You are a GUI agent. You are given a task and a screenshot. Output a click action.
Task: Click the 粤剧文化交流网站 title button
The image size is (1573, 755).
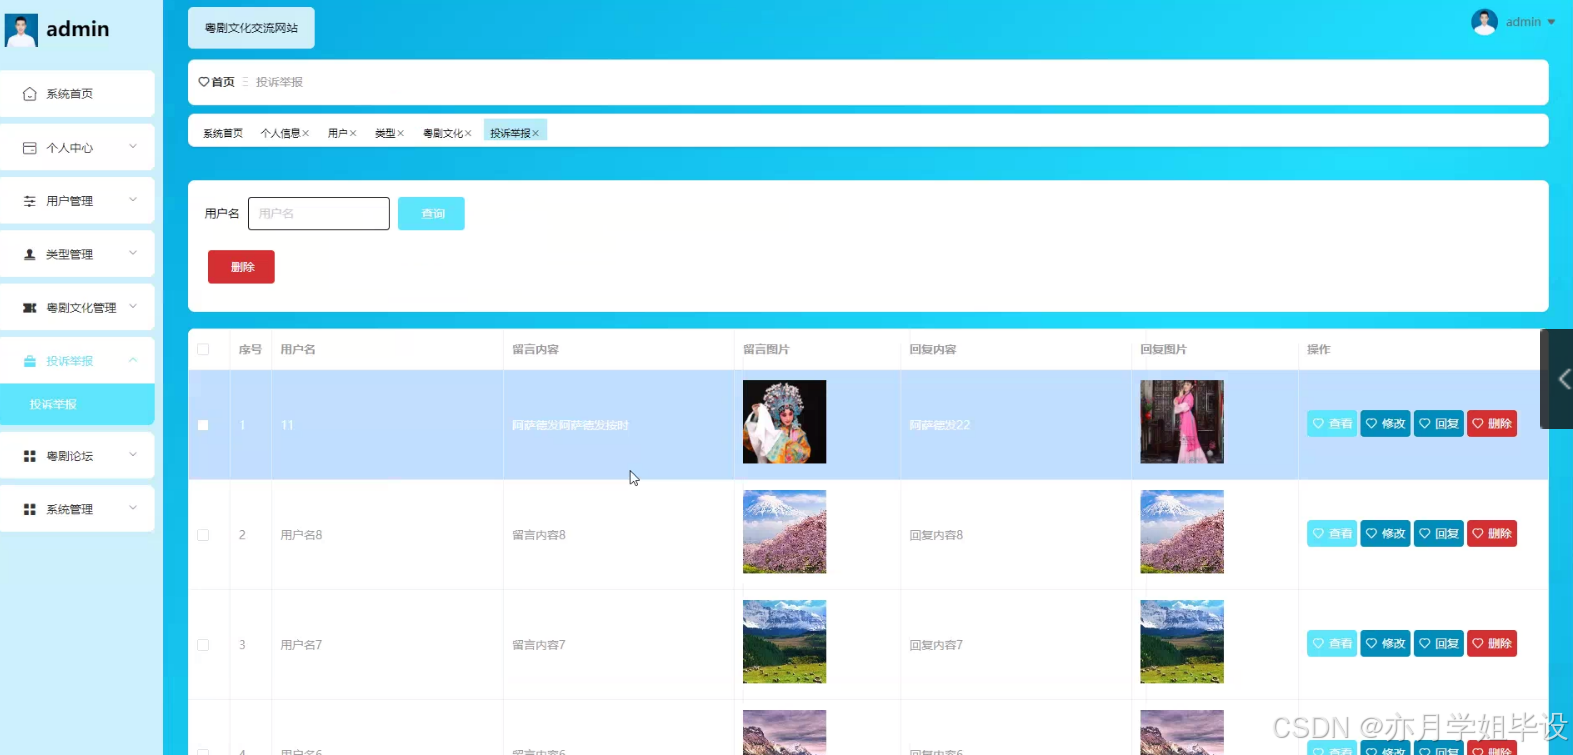pyautogui.click(x=251, y=28)
